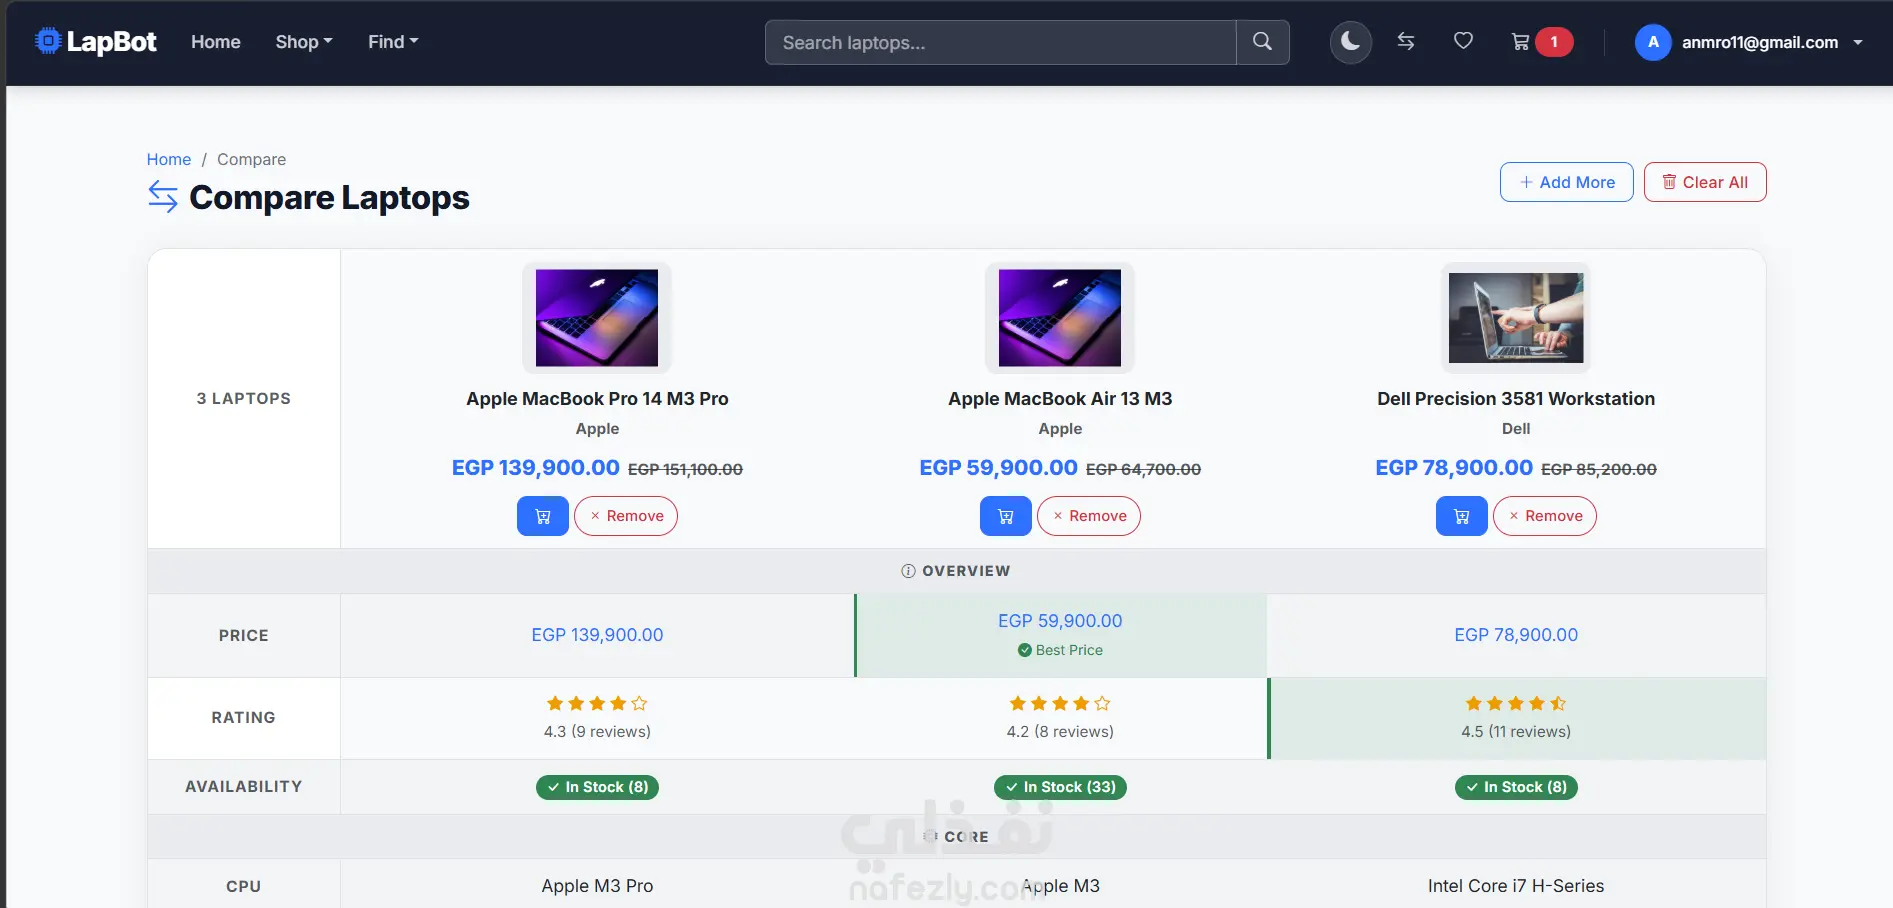Add Dell Precision 3581 to cart
Viewport: 1893px width, 908px height.
1462,516
